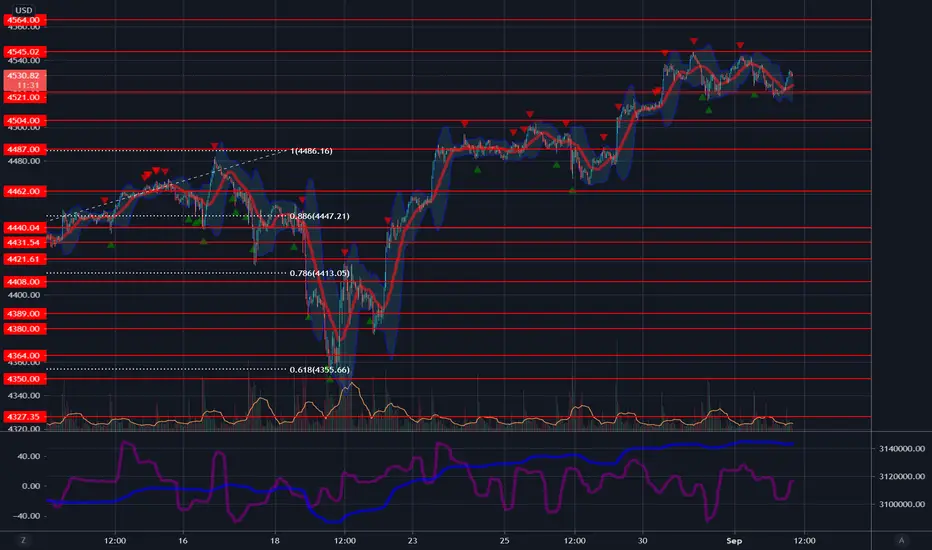The width and height of the screenshot is (932, 550).
Task: Click the 3120000.00 right scale value
Action: point(902,476)
